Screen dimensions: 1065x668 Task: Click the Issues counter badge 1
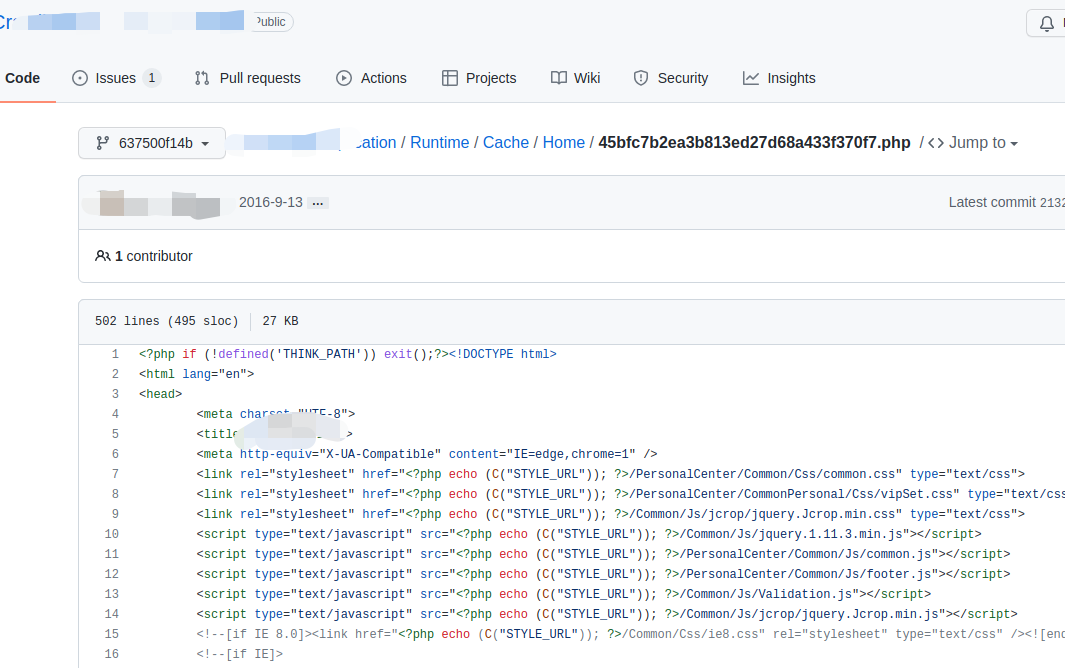click(x=152, y=78)
